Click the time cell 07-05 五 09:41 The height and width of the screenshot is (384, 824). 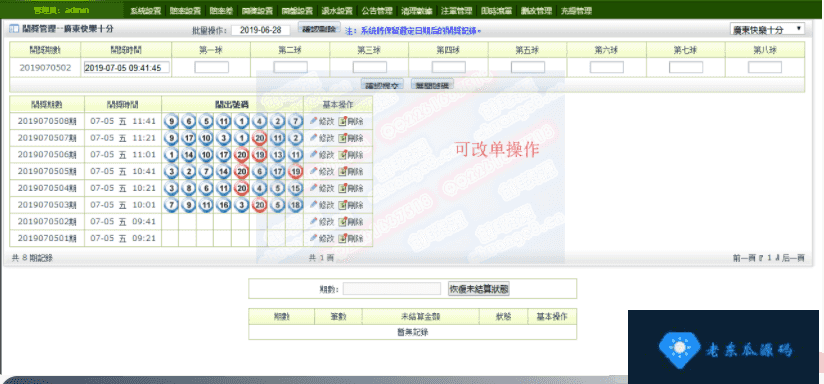tap(123, 221)
